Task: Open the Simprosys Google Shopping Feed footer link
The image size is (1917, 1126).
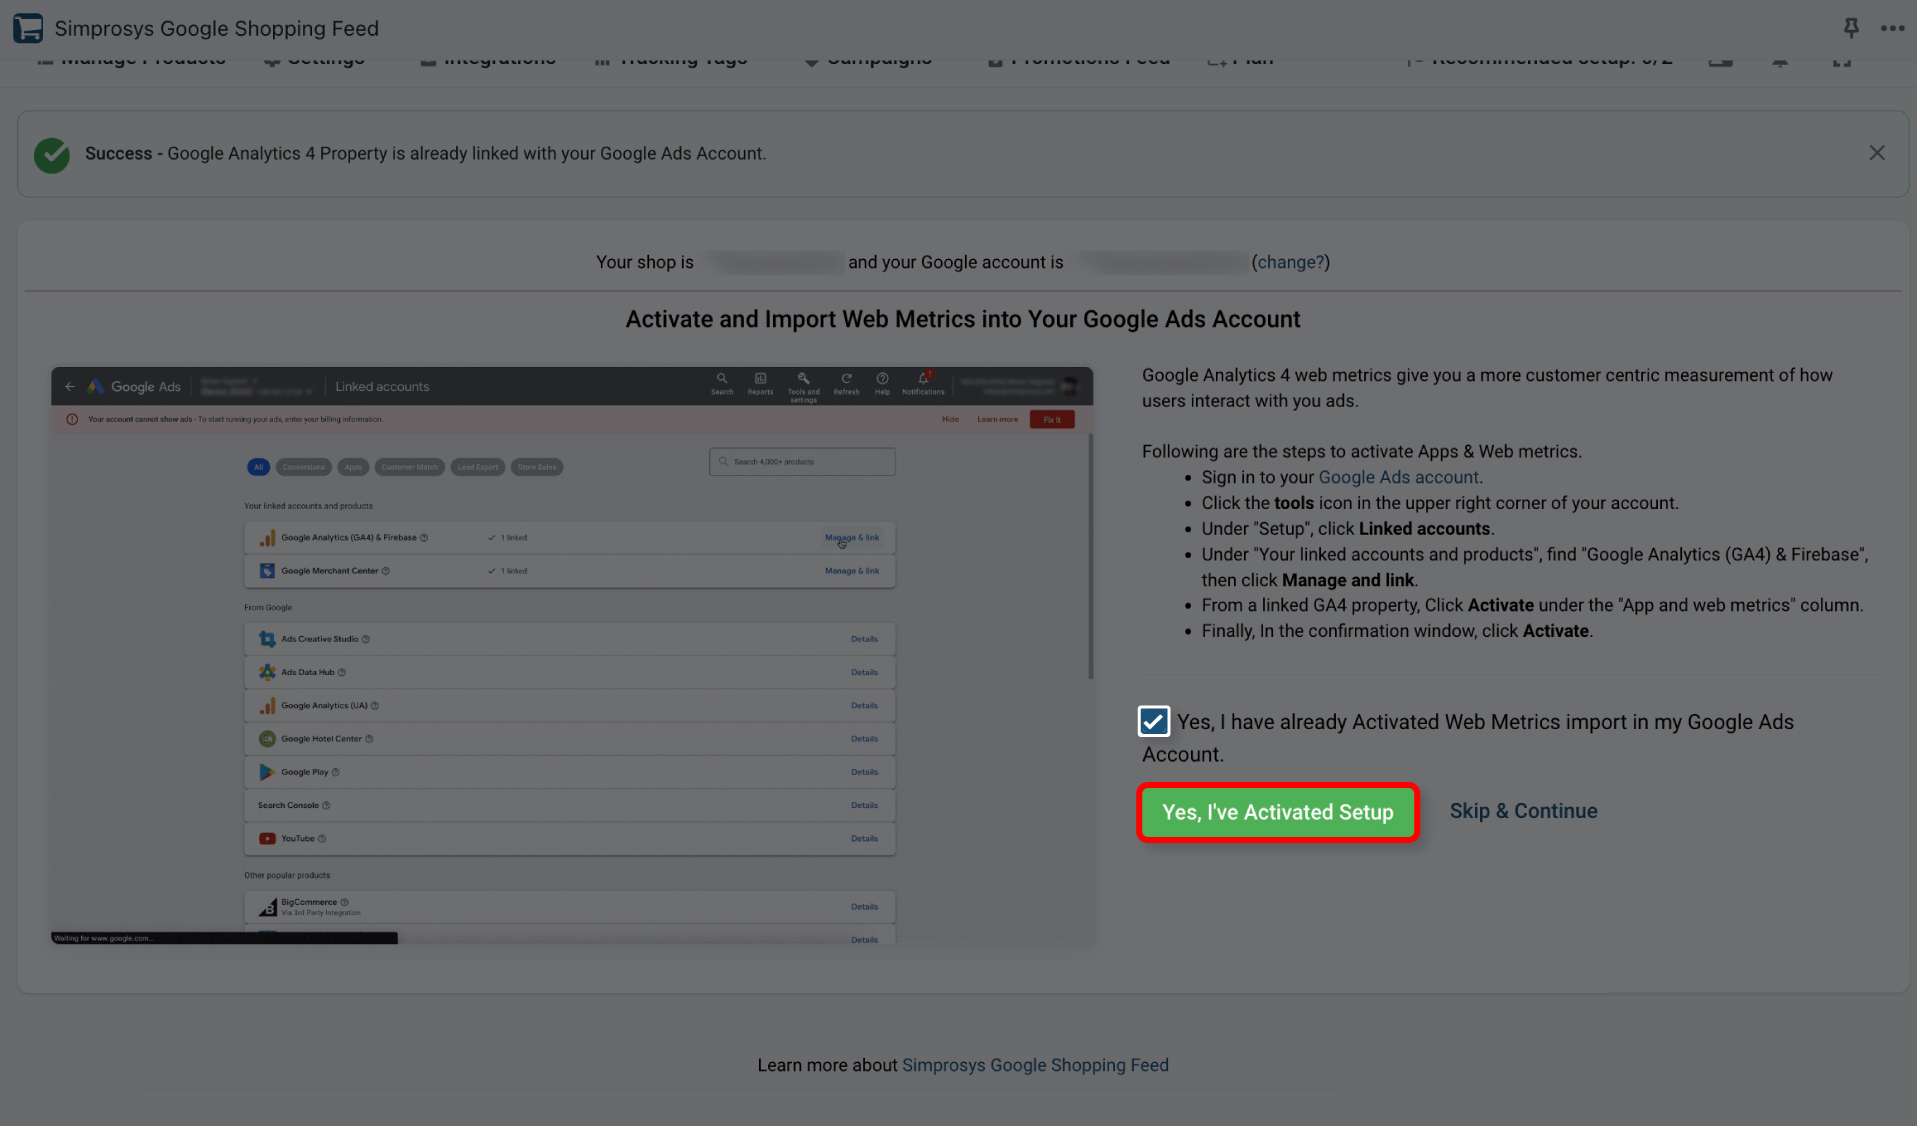Action: click(x=1035, y=1065)
